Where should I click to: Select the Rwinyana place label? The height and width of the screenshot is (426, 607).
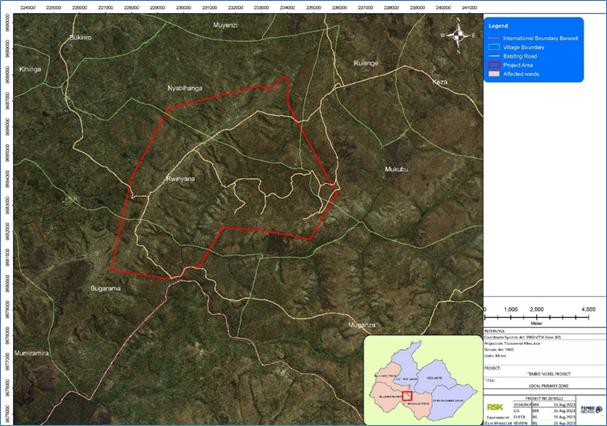tap(178, 178)
